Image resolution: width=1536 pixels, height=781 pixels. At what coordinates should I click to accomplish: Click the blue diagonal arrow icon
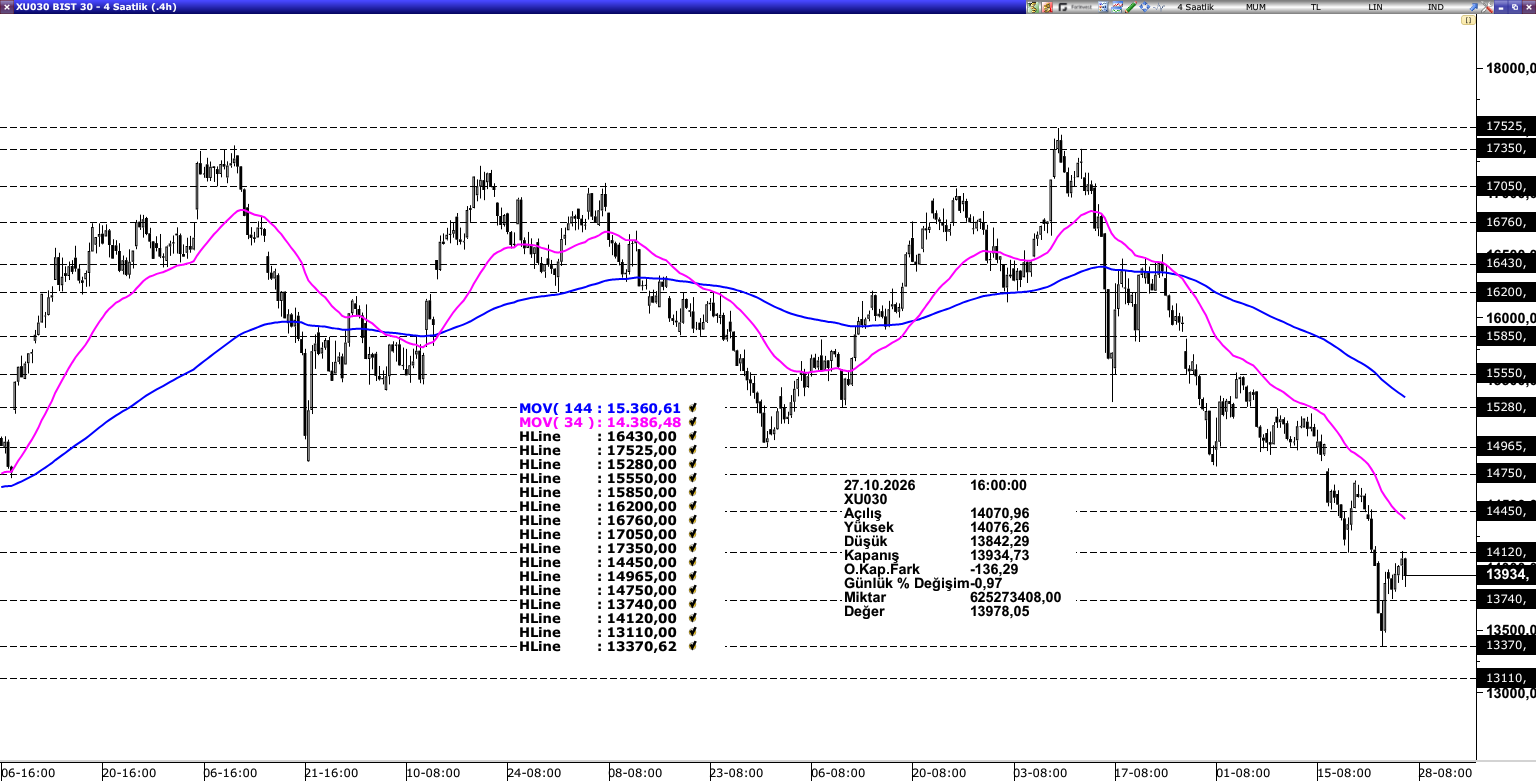1473,7
